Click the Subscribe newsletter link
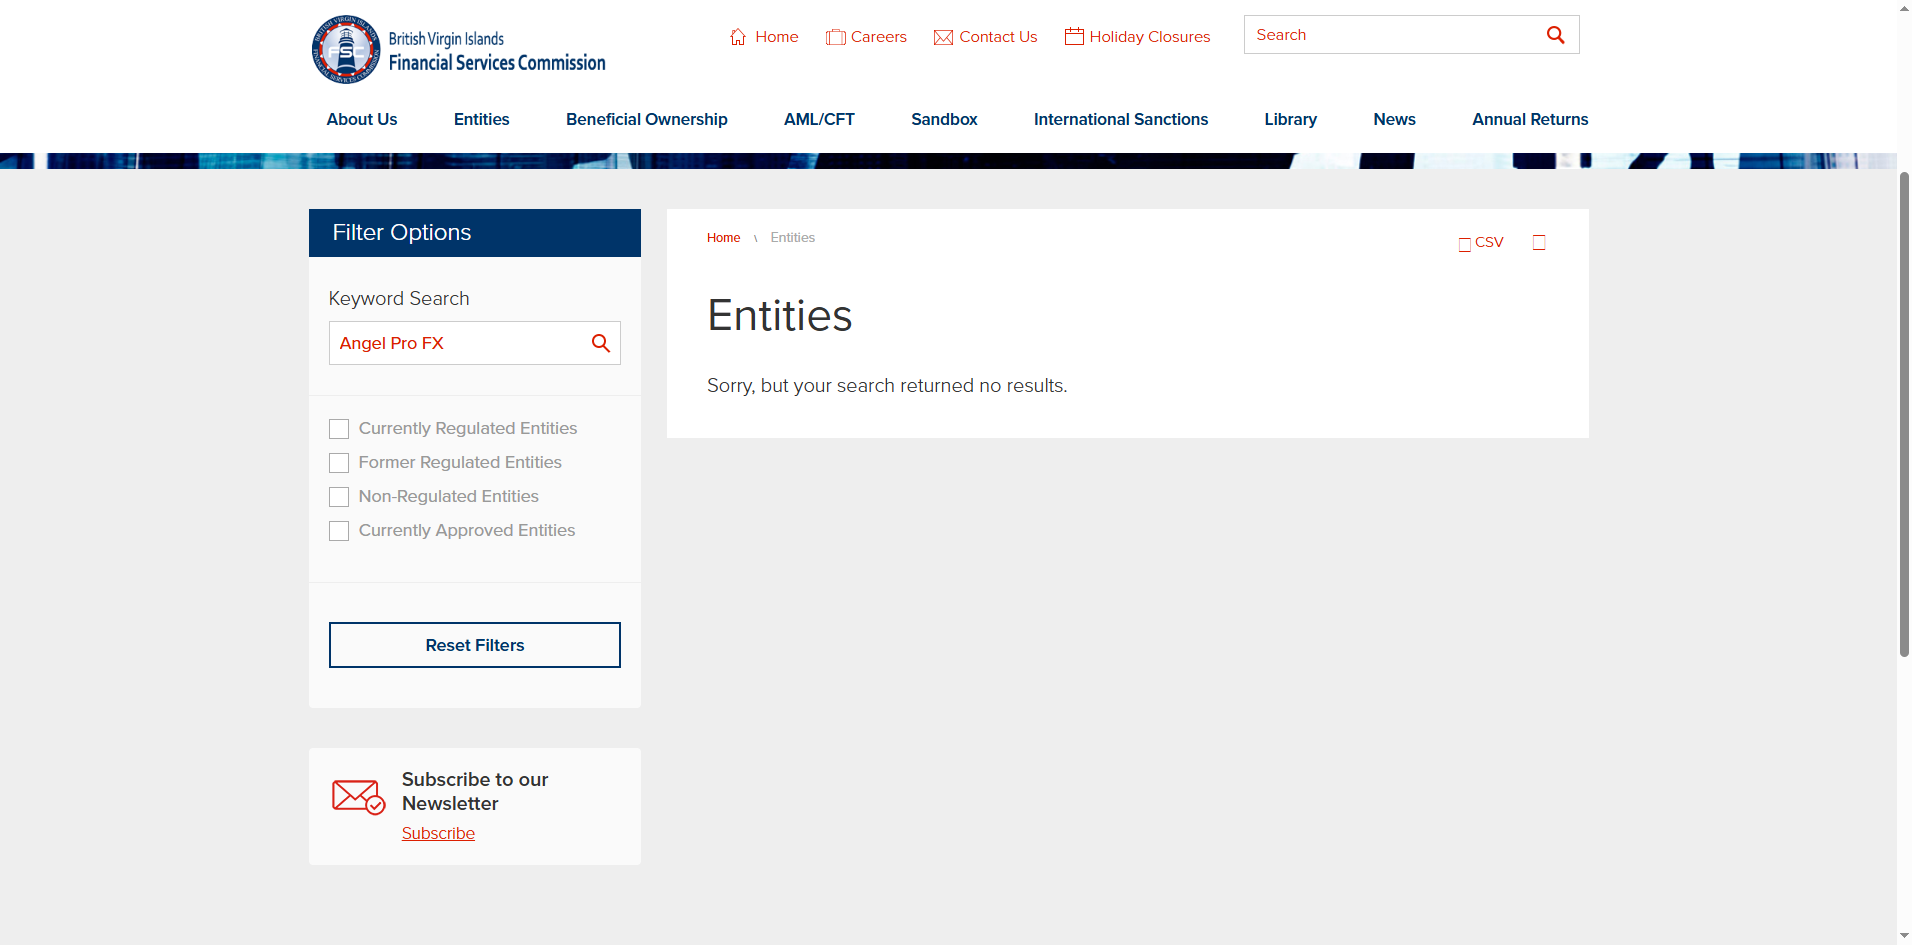1912x945 pixels. click(x=438, y=833)
